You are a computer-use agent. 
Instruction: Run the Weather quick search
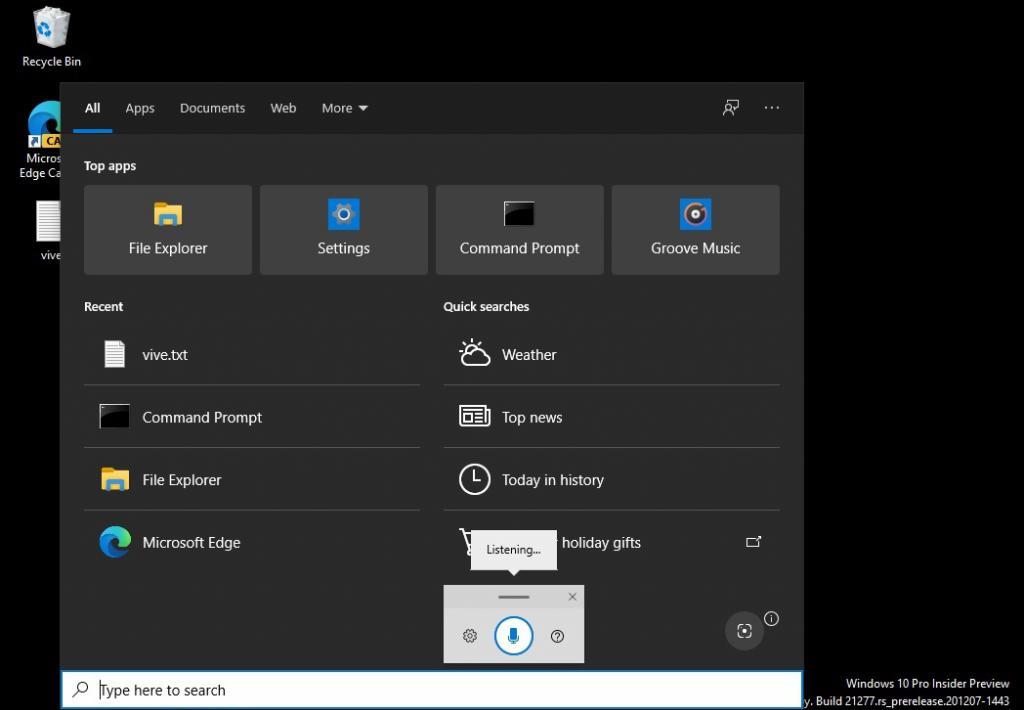611,354
